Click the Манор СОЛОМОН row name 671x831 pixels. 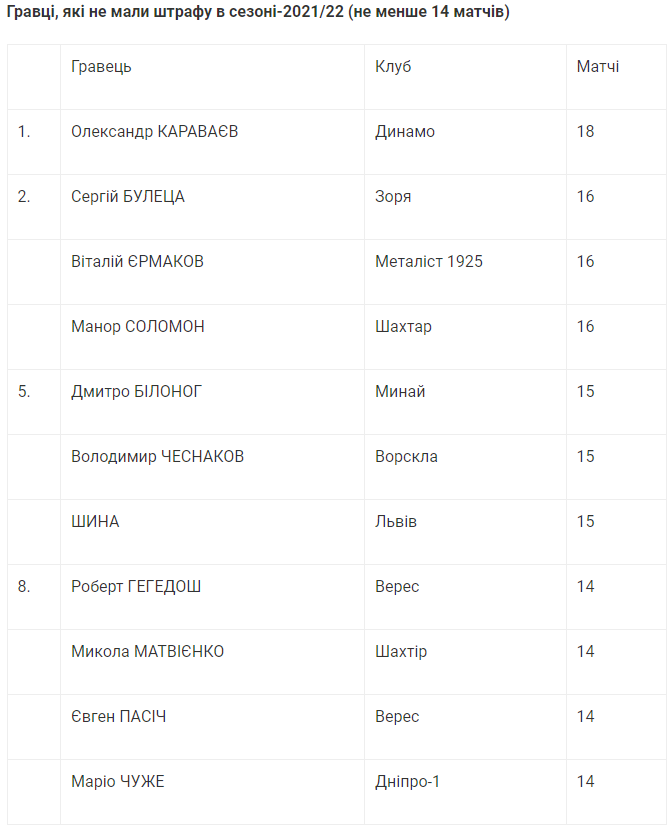(138, 327)
